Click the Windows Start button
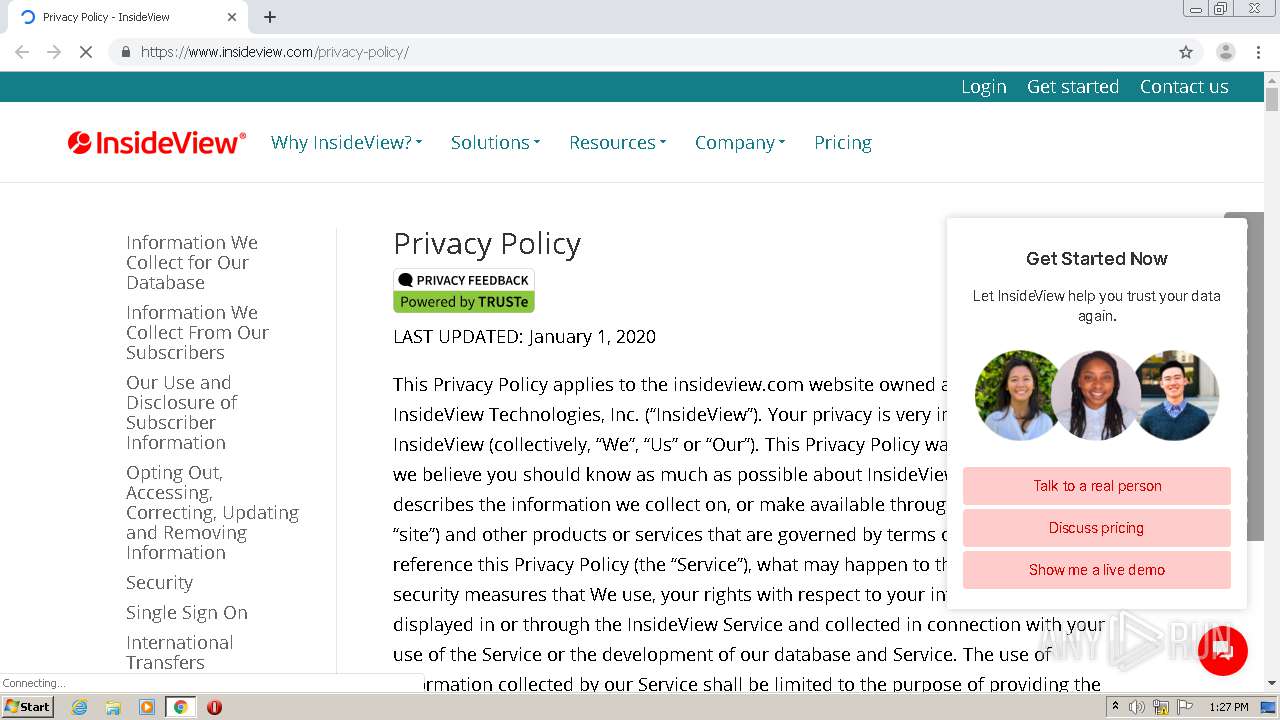Screen dimensions: 1280x720 [27, 707]
